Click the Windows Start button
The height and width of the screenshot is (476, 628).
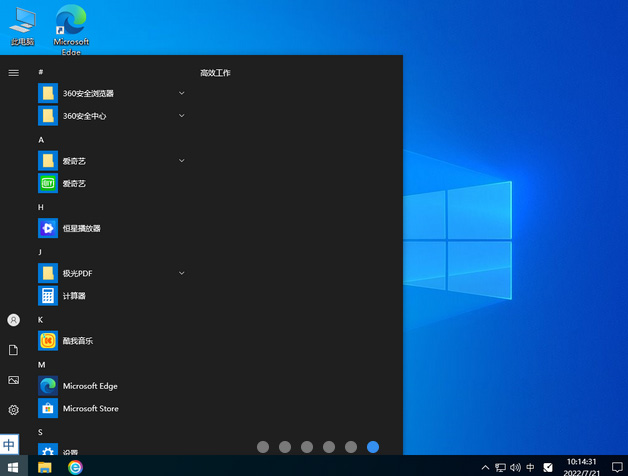(13, 467)
